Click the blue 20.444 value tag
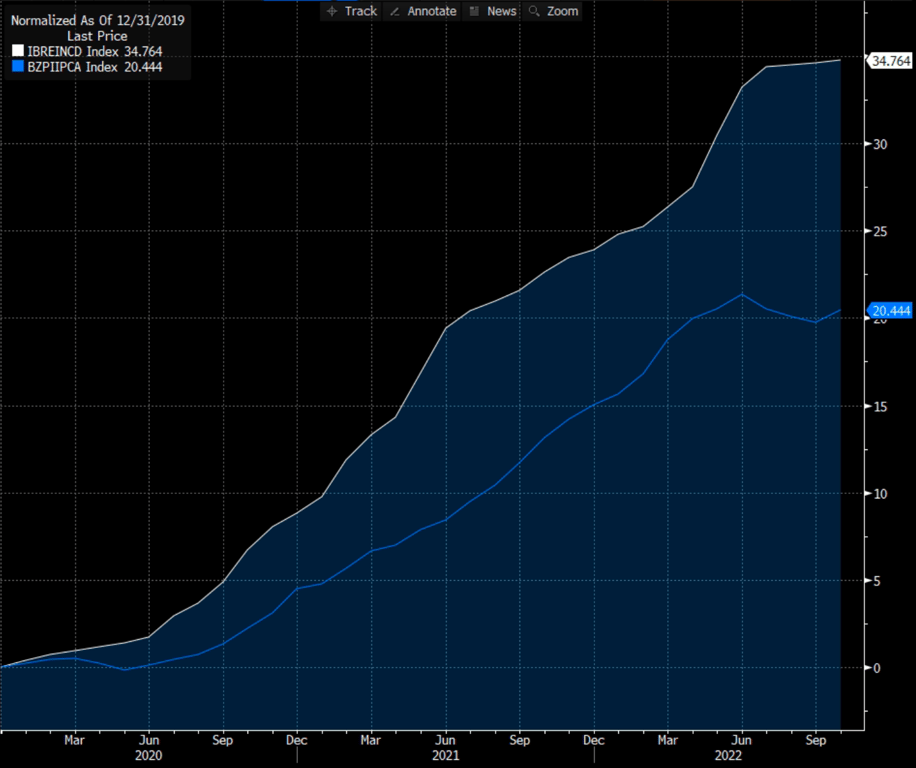The height and width of the screenshot is (768, 916). pos(890,311)
